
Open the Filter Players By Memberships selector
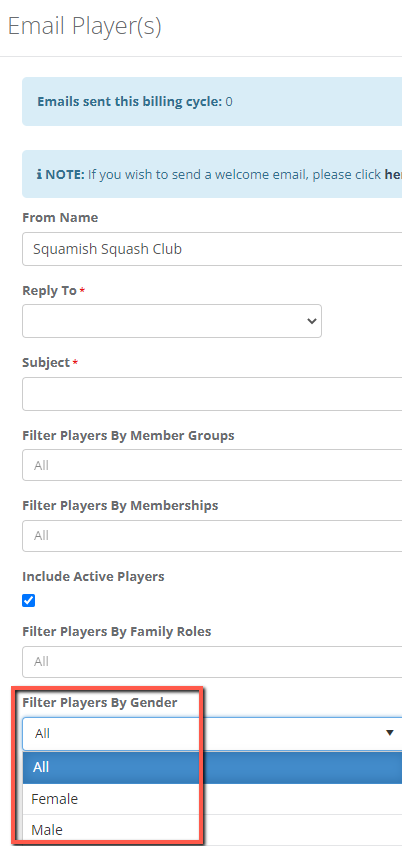pyautogui.click(x=212, y=536)
